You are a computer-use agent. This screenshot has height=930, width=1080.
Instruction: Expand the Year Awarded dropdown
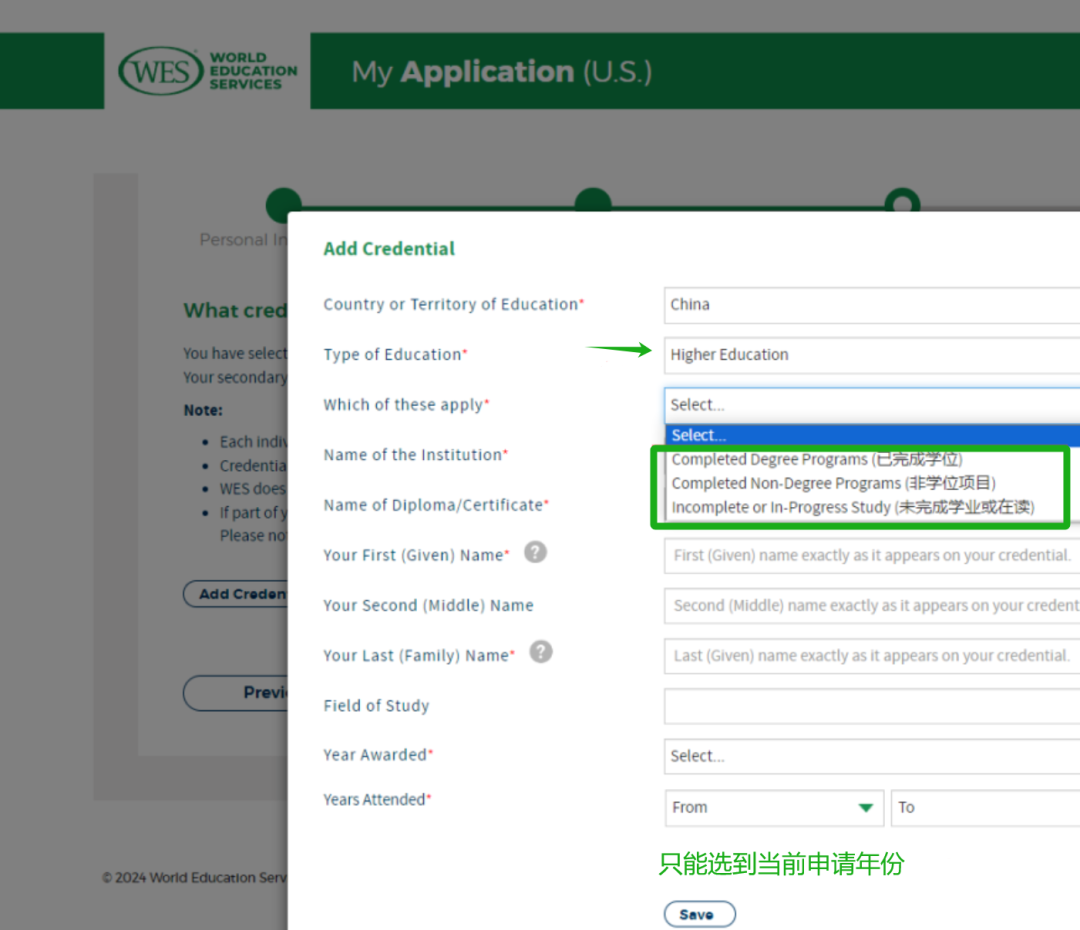[870, 756]
